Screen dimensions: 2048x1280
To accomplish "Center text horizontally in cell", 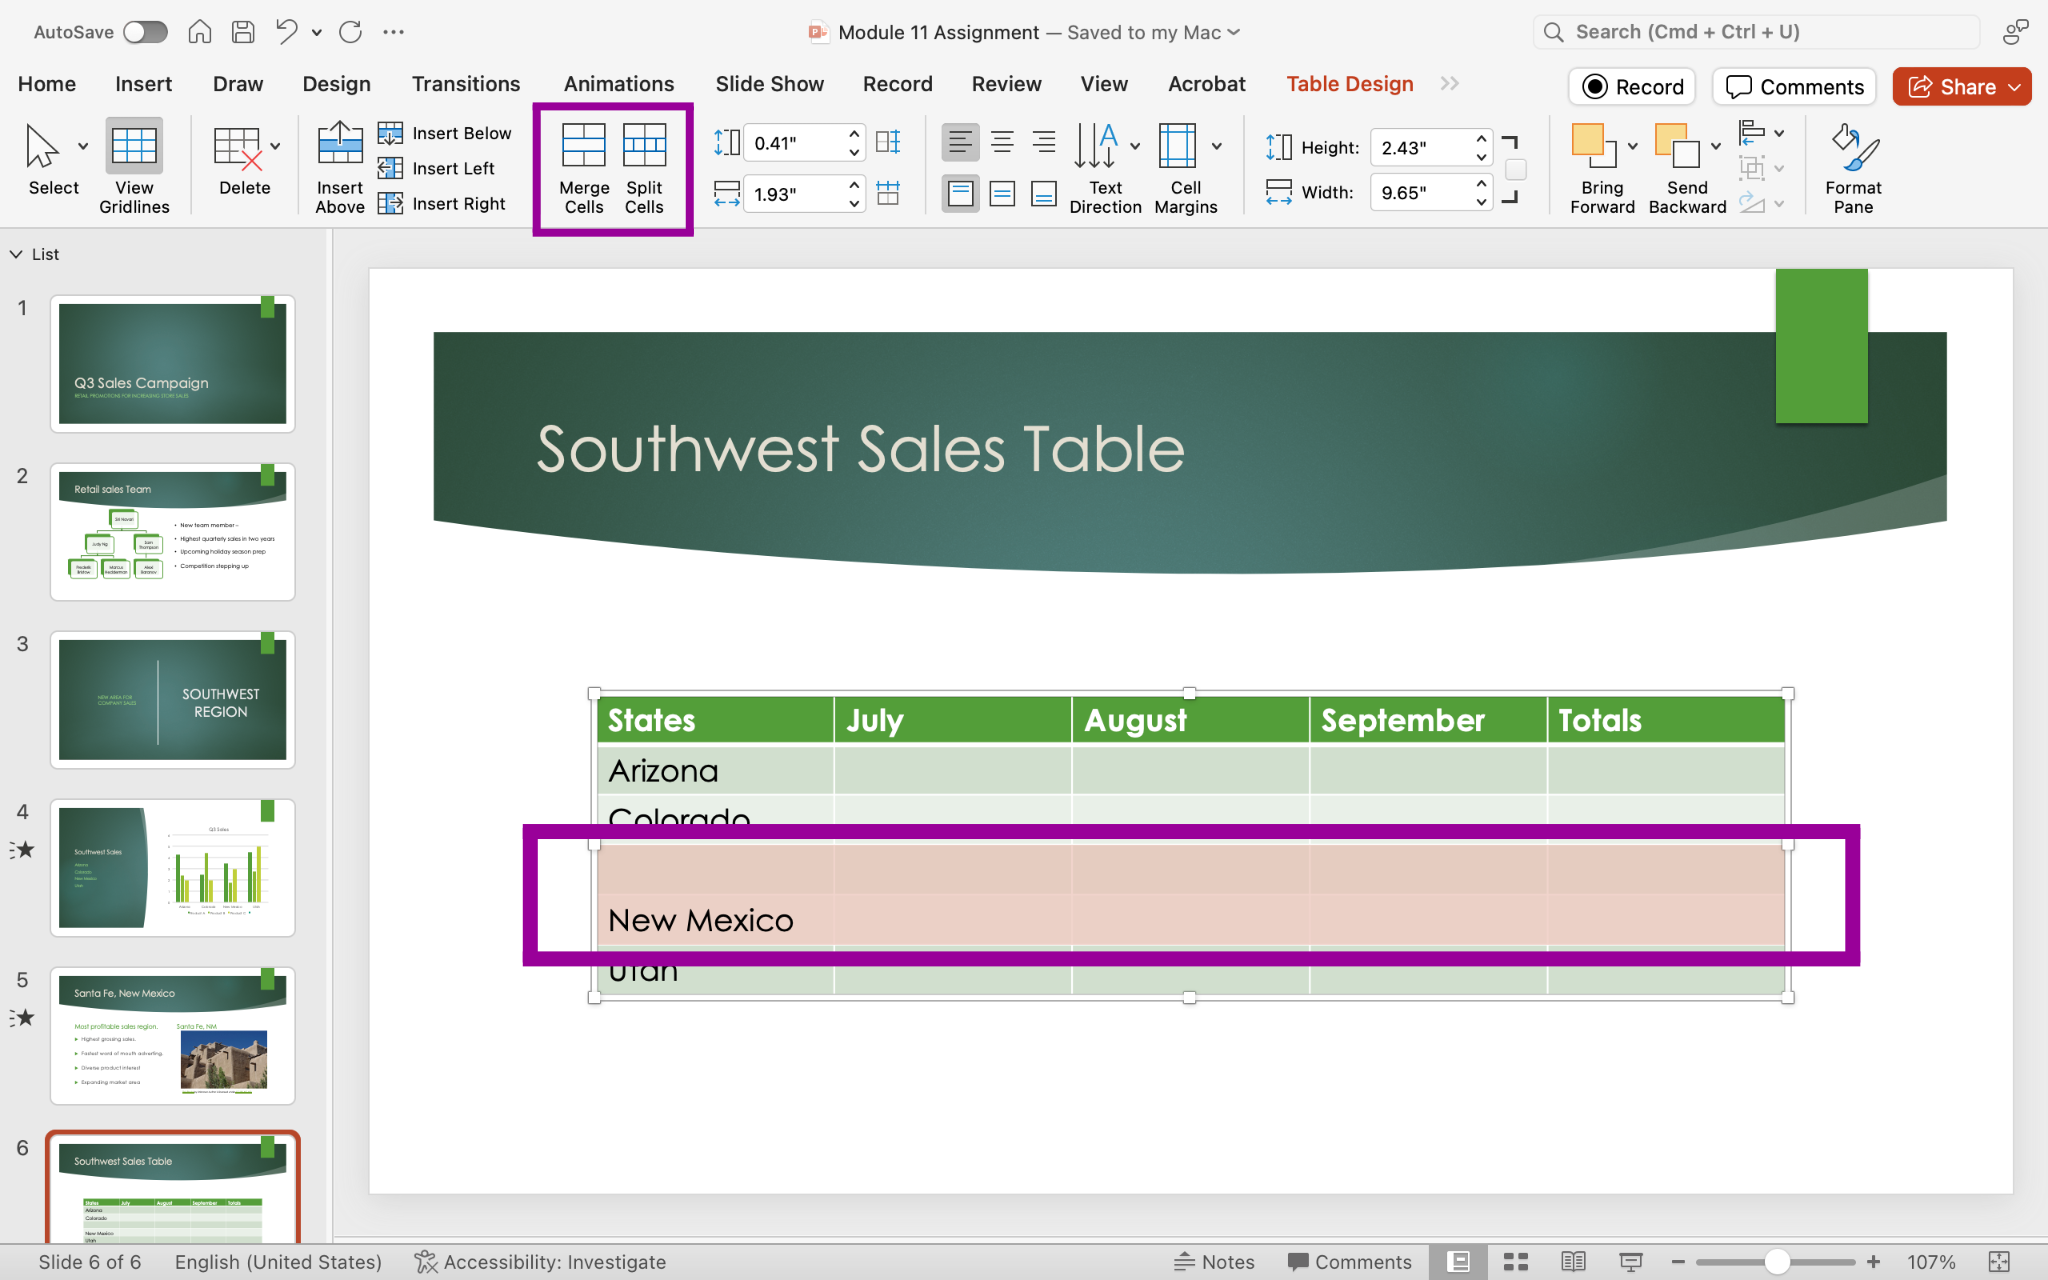I will (1002, 142).
